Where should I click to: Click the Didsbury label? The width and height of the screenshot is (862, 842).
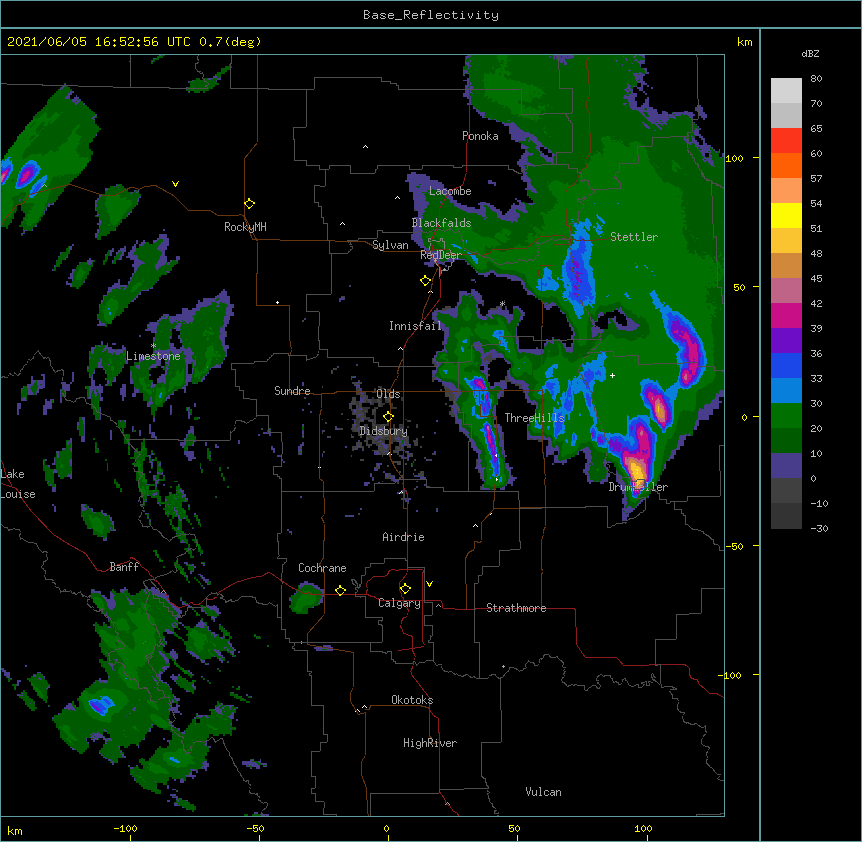click(x=383, y=431)
